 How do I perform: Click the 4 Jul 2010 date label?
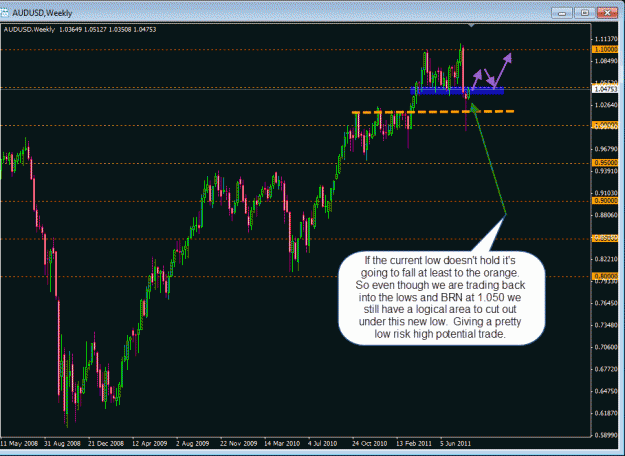click(x=322, y=443)
